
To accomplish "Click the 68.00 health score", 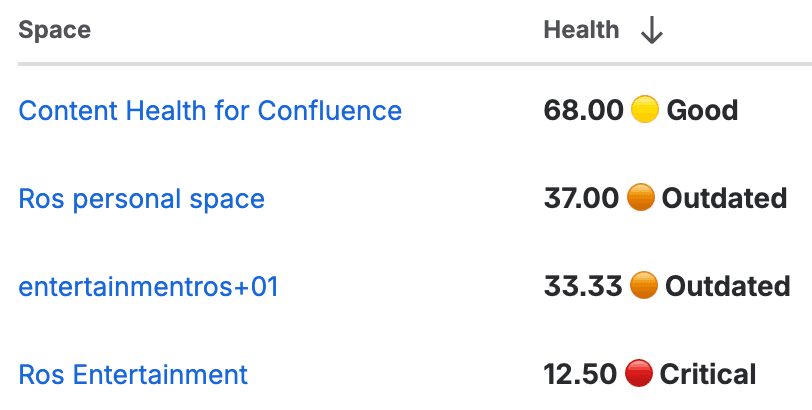I will (584, 110).
